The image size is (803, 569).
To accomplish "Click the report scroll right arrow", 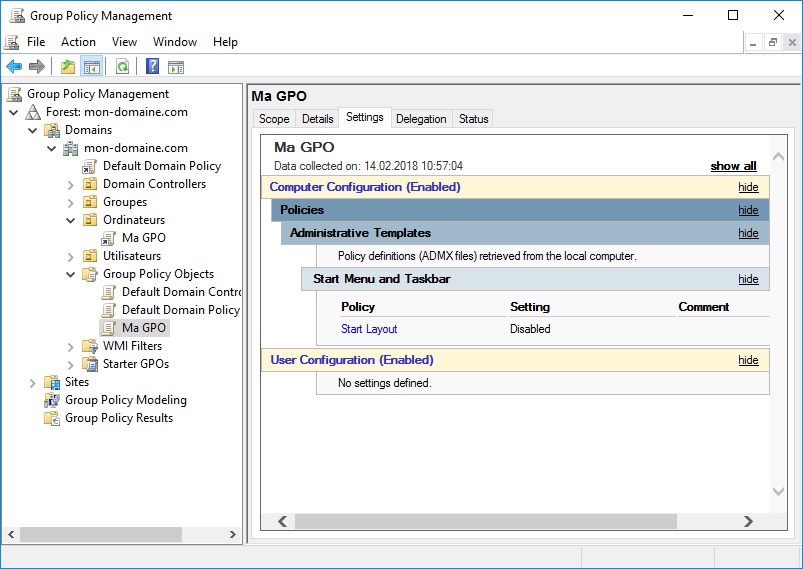I will [x=748, y=521].
